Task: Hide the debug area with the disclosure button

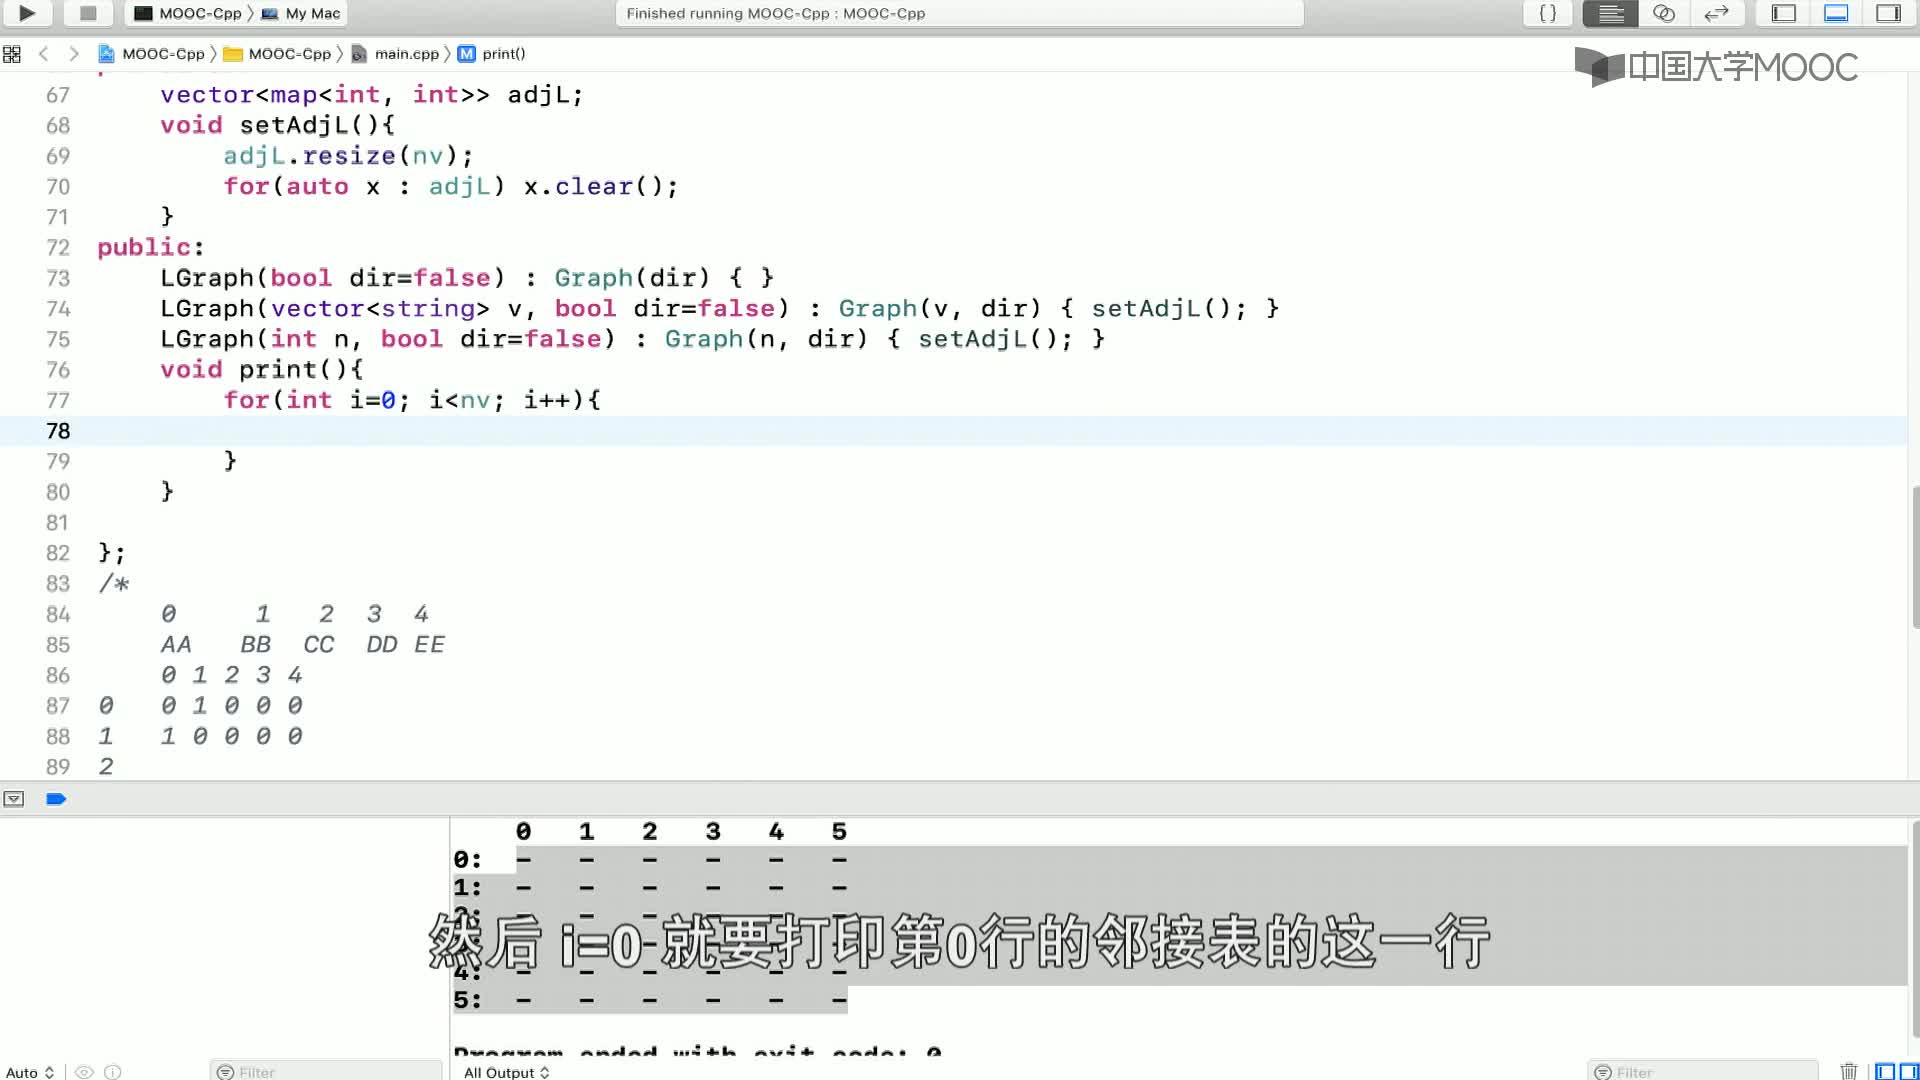Action: 14,799
